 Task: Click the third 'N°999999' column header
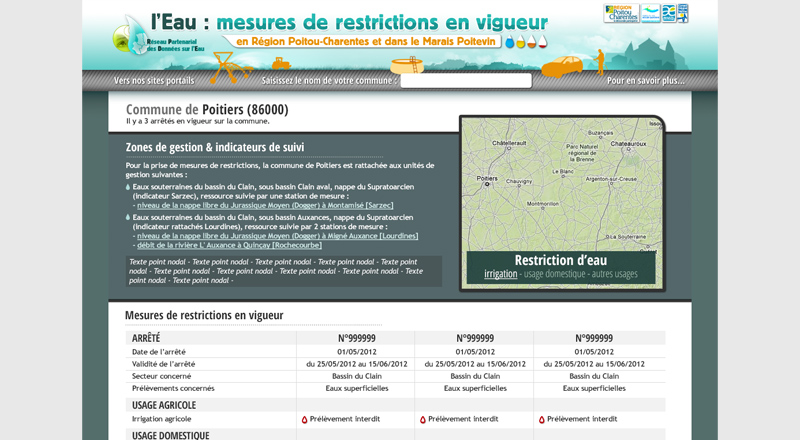click(x=594, y=338)
